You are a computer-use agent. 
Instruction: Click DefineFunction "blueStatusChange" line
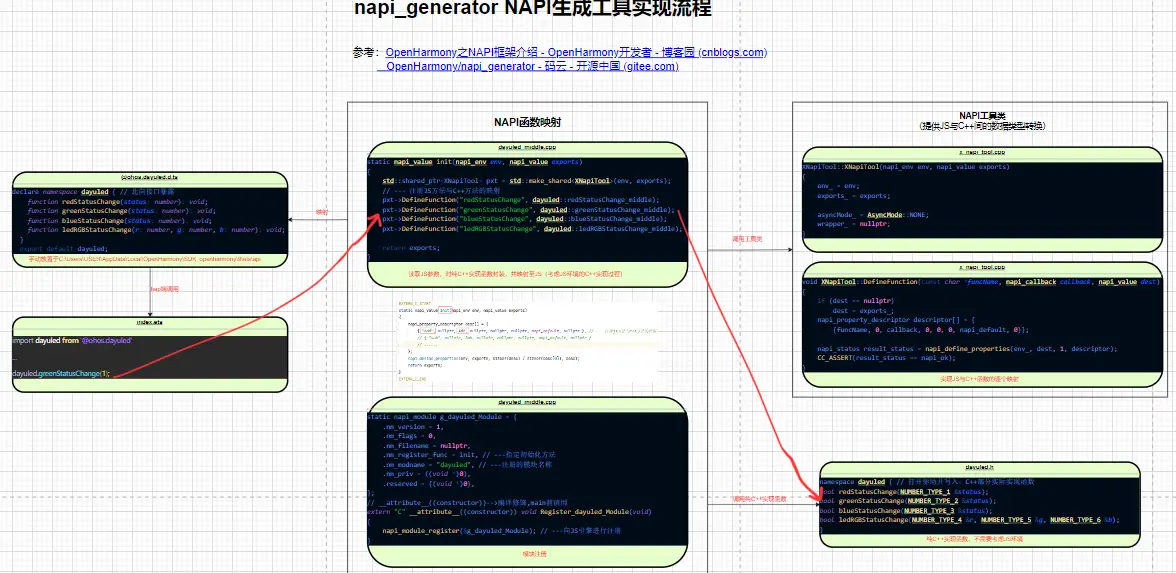tap(524, 219)
